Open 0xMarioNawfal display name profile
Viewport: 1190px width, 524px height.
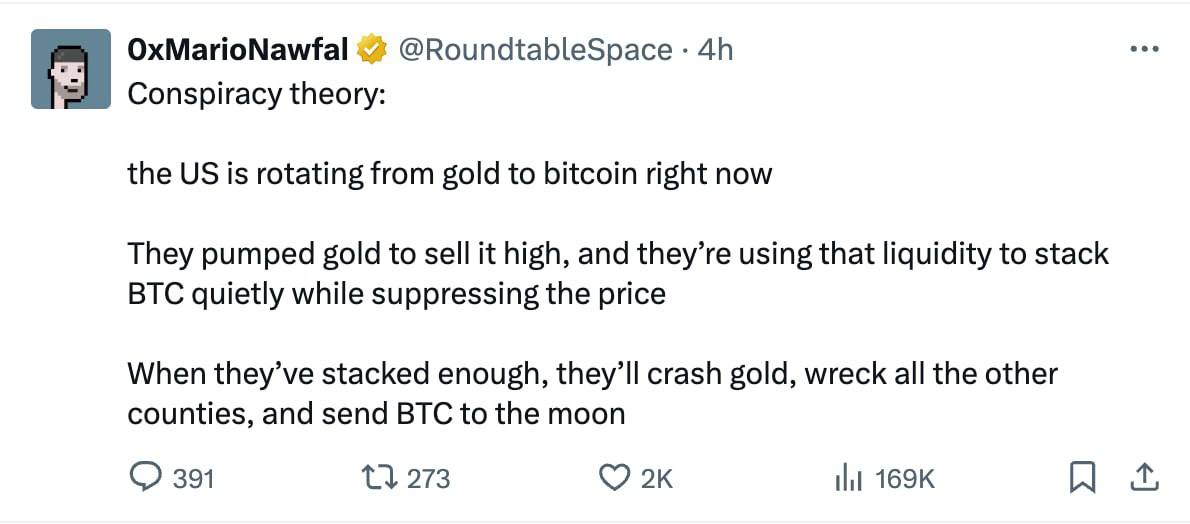(x=238, y=49)
